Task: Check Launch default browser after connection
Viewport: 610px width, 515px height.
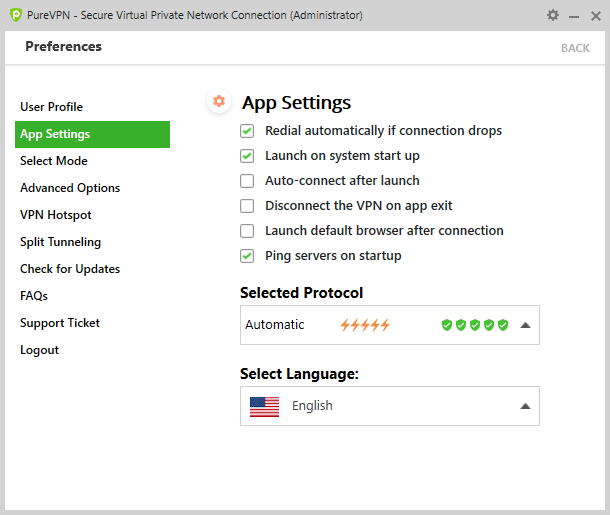Action: coord(247,231)
